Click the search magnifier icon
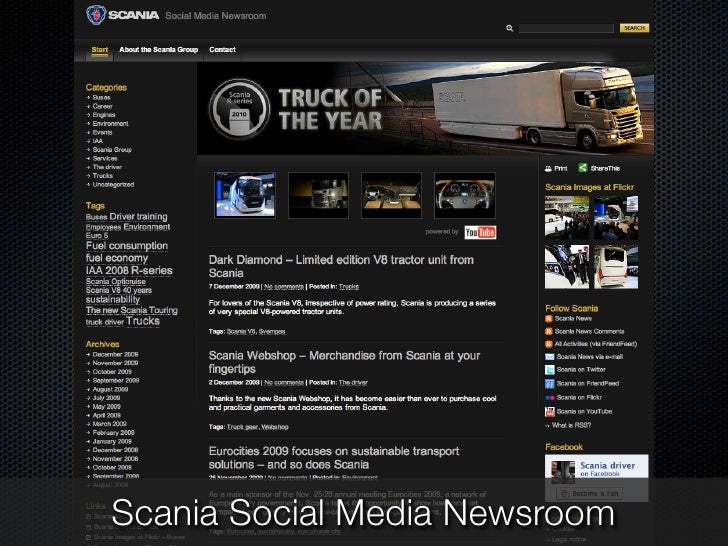The height and width of the screenshot is (546, 728). pyautogui.click(x=509, y=28)
